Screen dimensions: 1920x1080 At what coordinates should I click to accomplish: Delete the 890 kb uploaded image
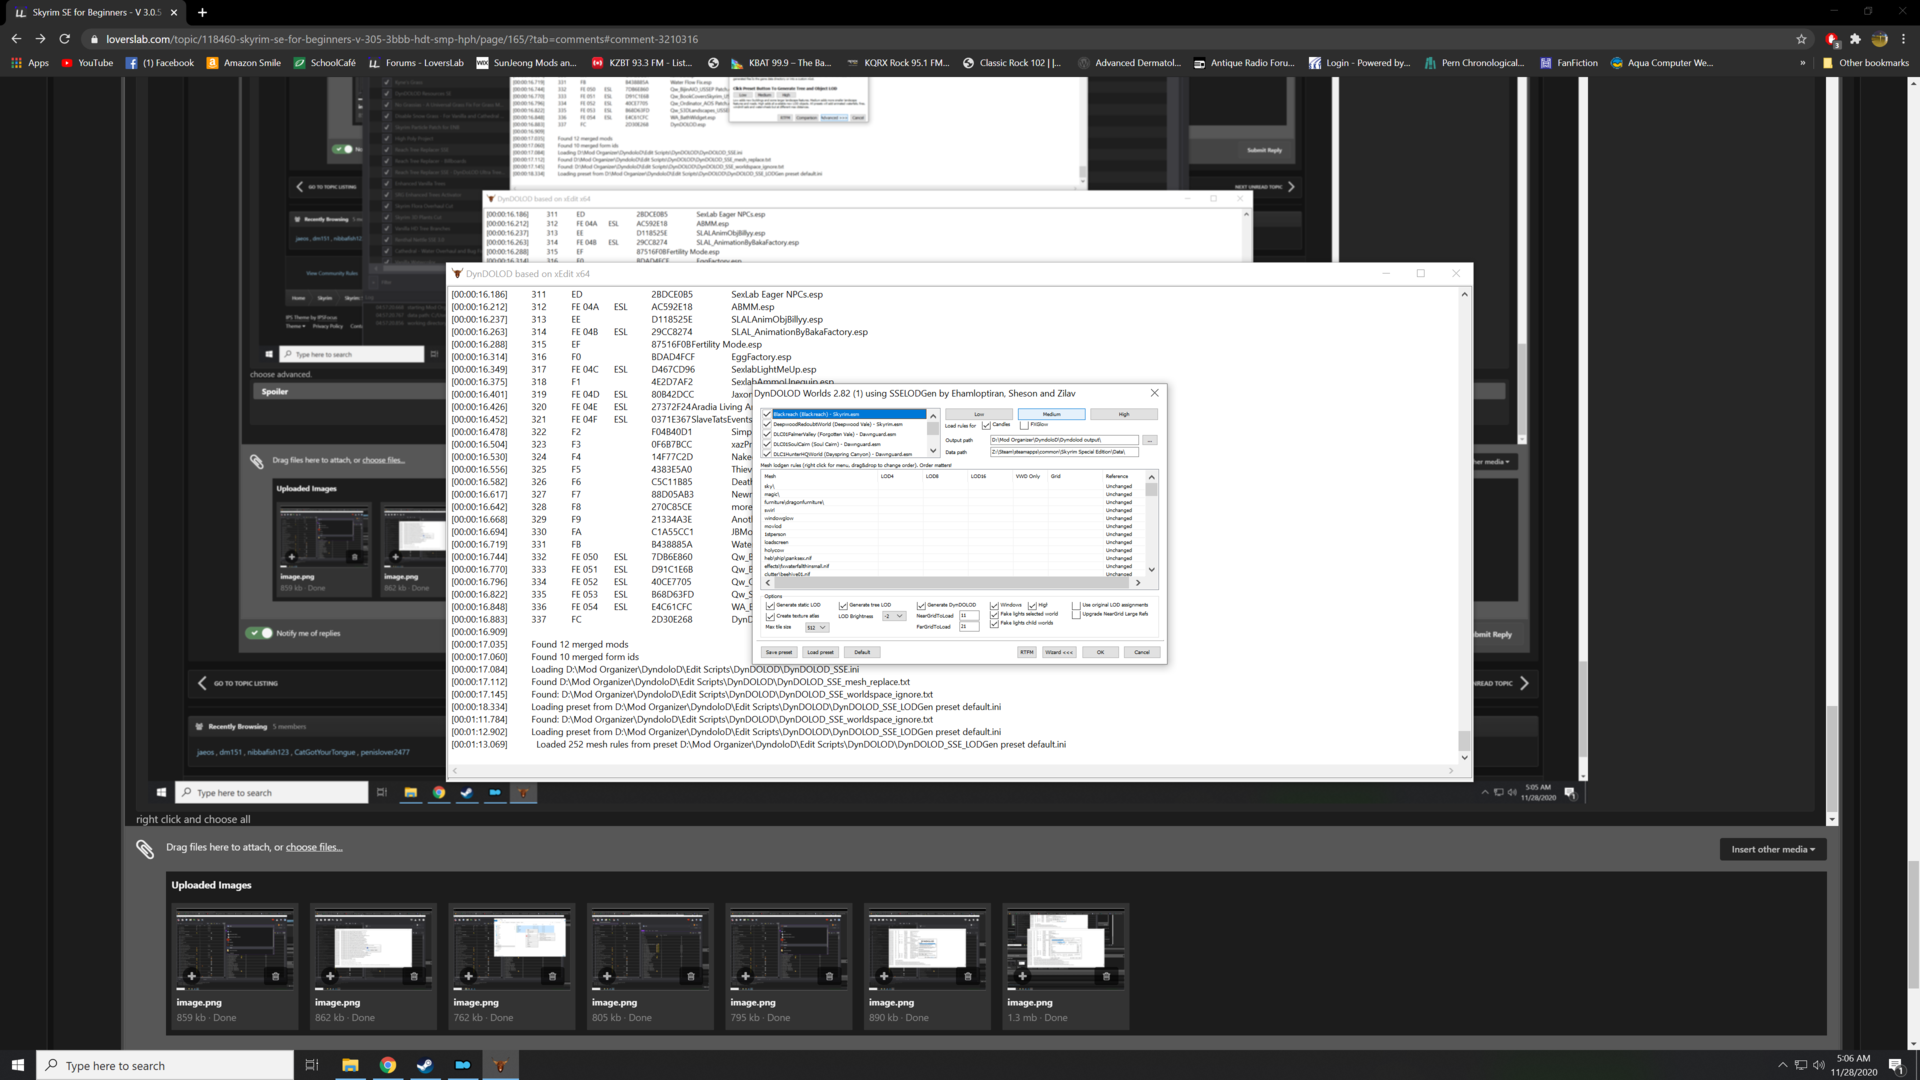tap(967, 976)
